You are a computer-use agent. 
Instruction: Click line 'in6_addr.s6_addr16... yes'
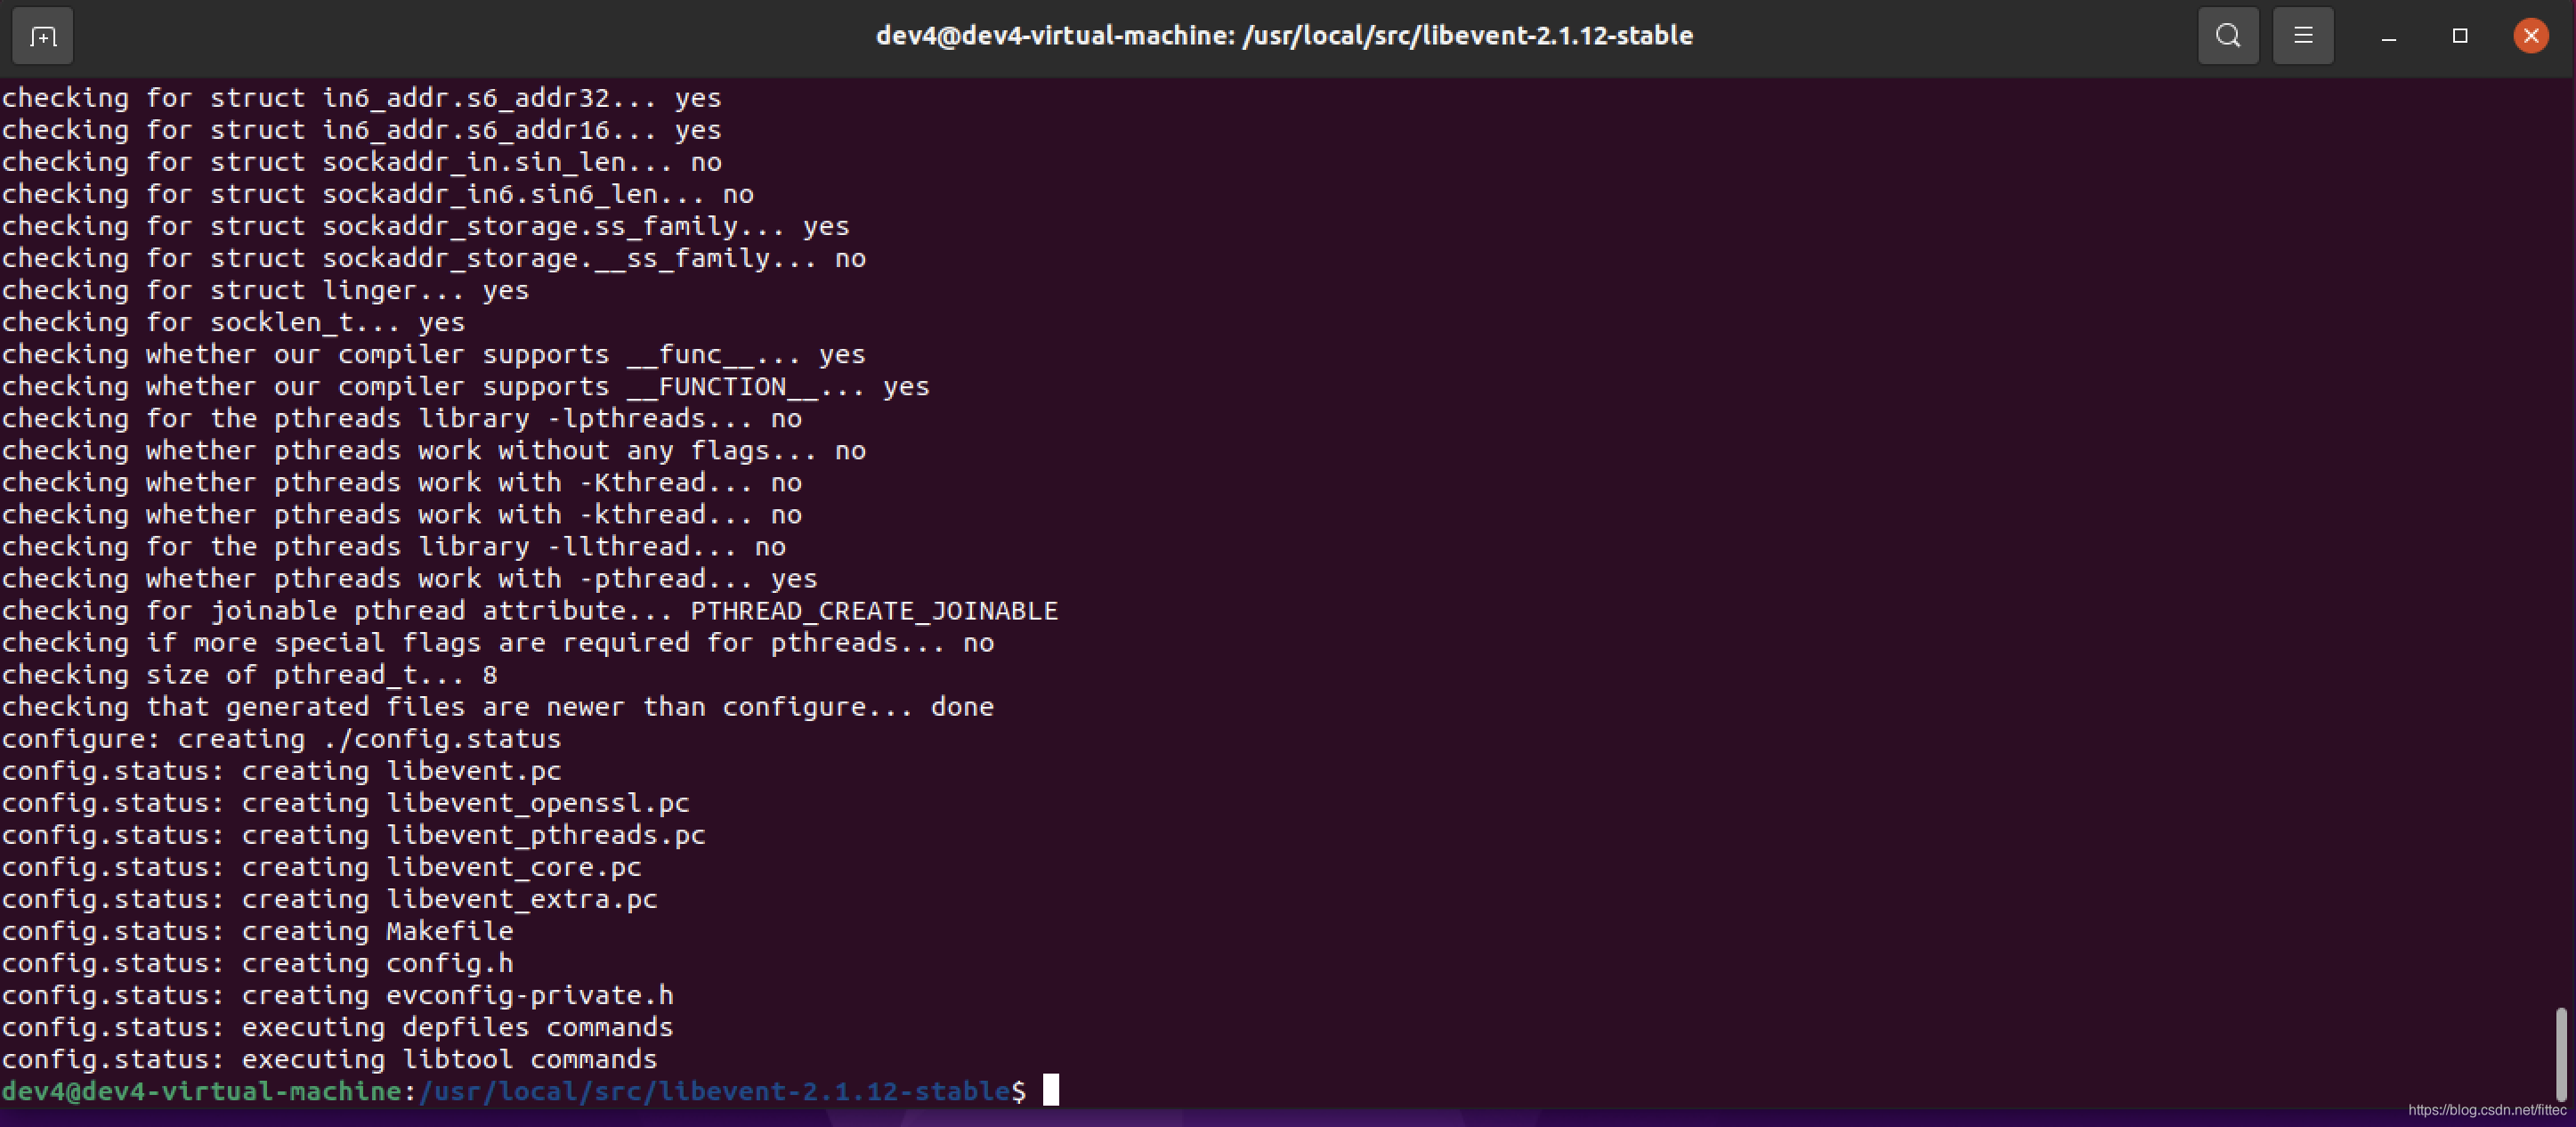pyautogui.click(x=361, y=131)
